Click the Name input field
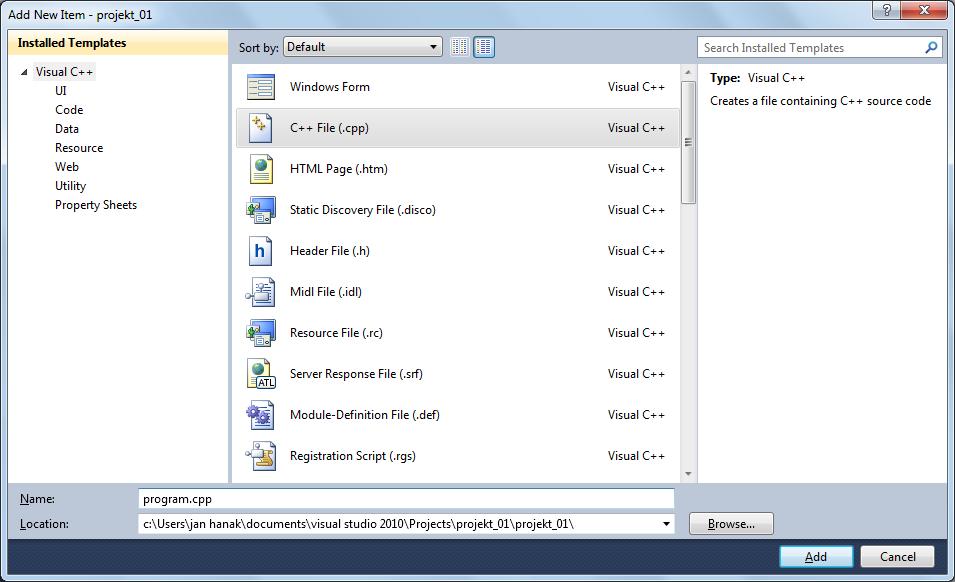Image resolution: width=955 pixels, height=582 pixels. click(406, 499)
